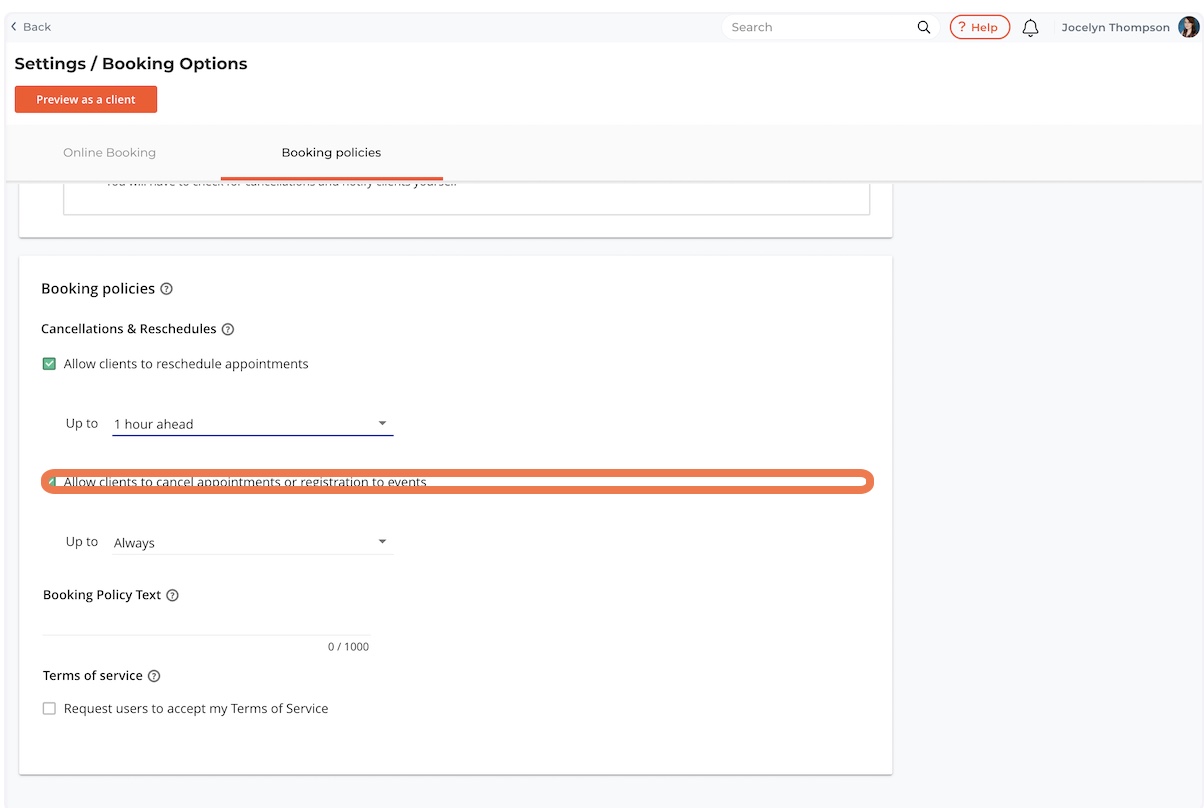Screen dimensions: 1204x808
Task: Toggle Allow clients to cancel appointments checkbox
Action: tap(50, 482)
